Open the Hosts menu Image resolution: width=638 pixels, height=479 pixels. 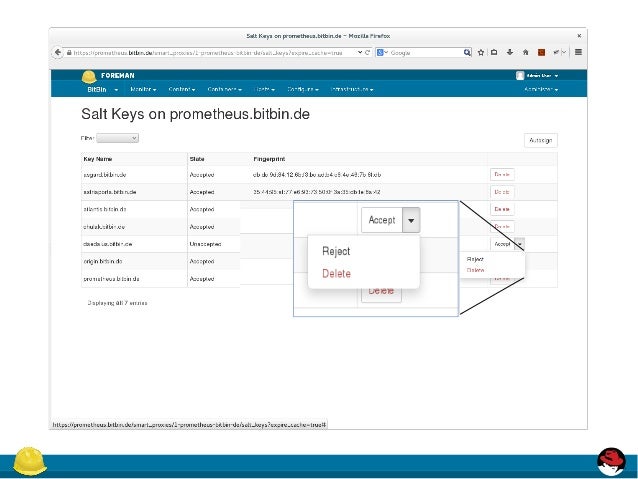tap(265, 90)
